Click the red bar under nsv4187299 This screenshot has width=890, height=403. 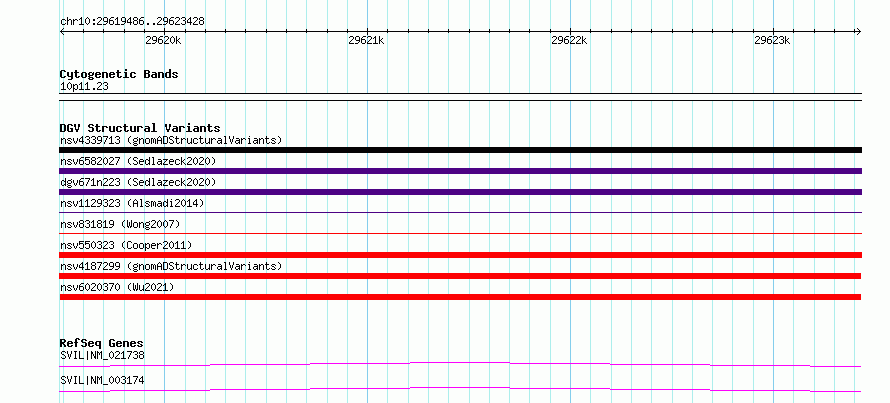click(460, 276)
